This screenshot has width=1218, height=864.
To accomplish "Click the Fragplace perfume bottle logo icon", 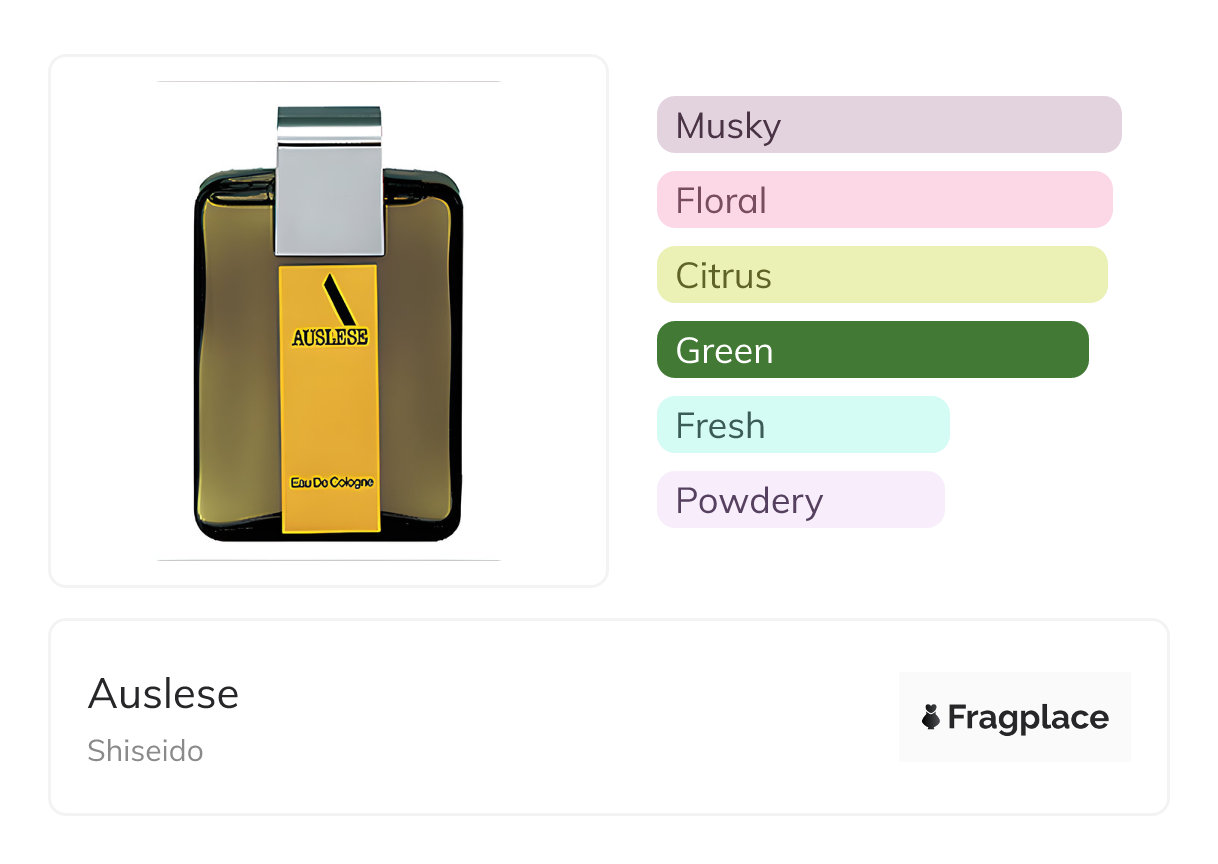I will tap(931, 717).
